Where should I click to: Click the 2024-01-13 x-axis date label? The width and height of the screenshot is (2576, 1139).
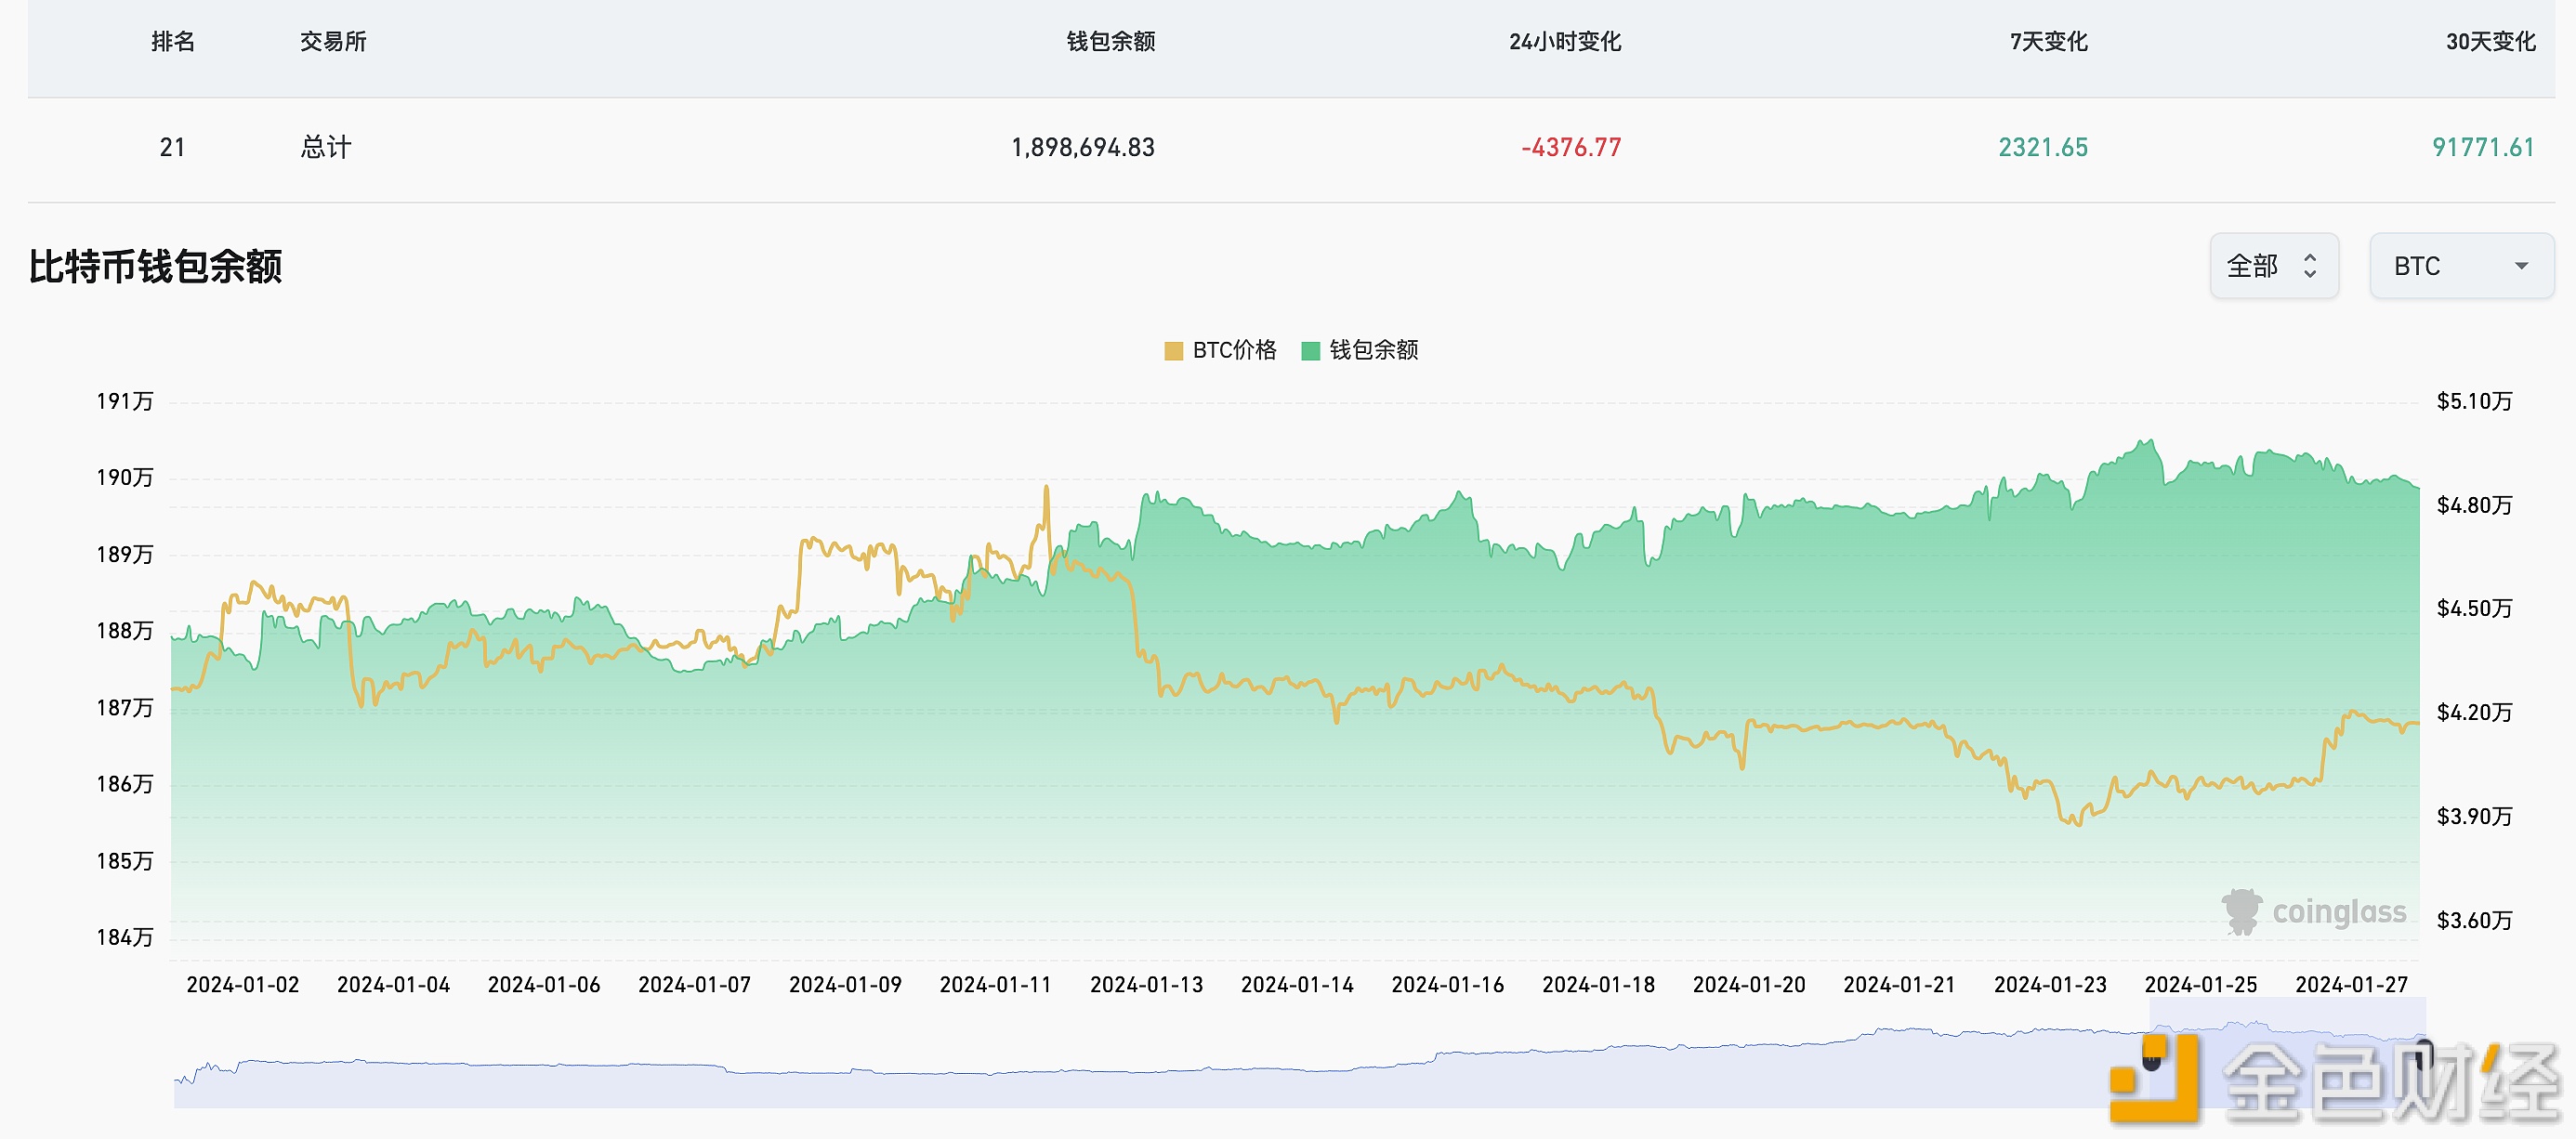(x=1147, y=985)
